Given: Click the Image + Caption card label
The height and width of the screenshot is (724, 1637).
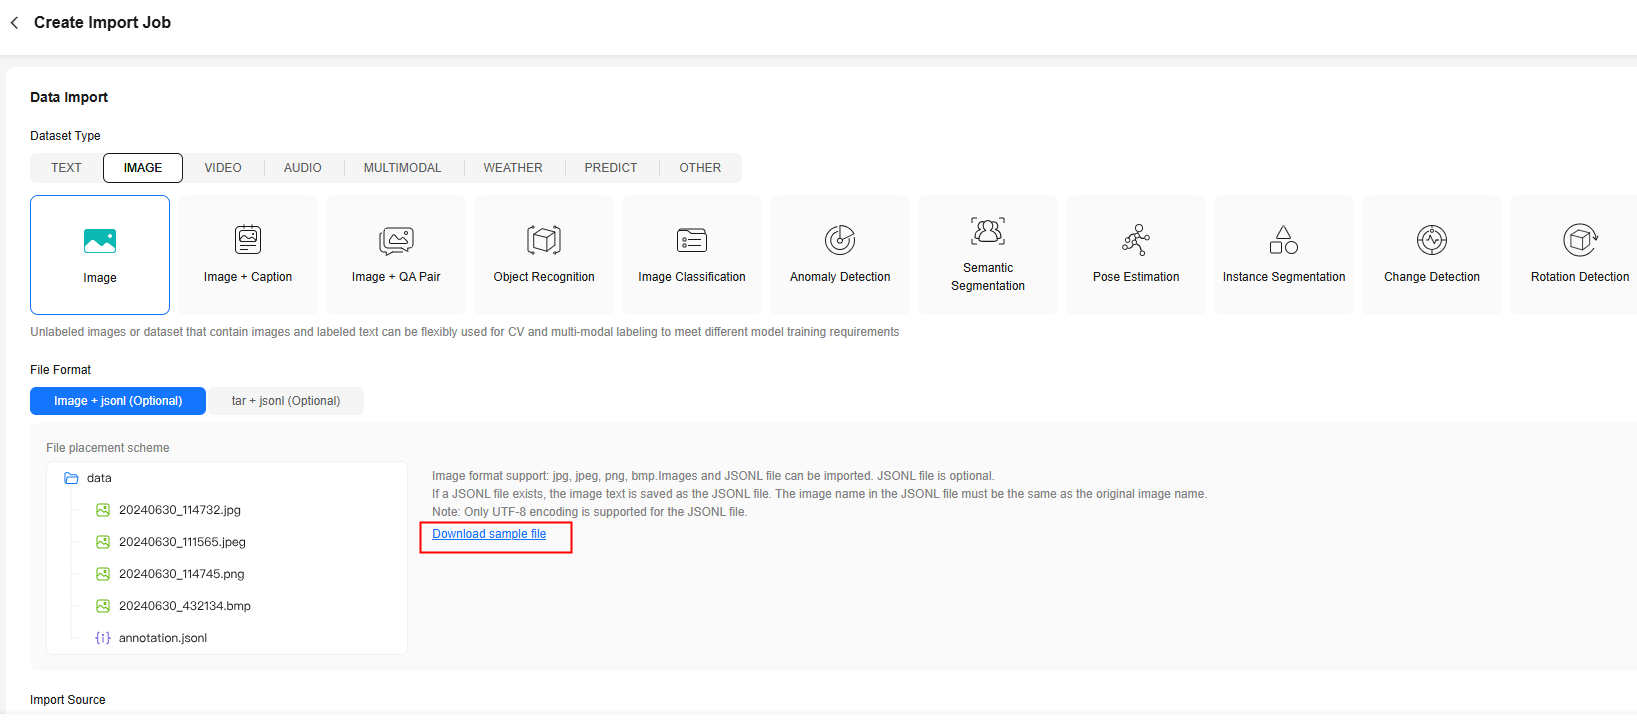Looking at the screenshot, I should click(x=248, y=277).
